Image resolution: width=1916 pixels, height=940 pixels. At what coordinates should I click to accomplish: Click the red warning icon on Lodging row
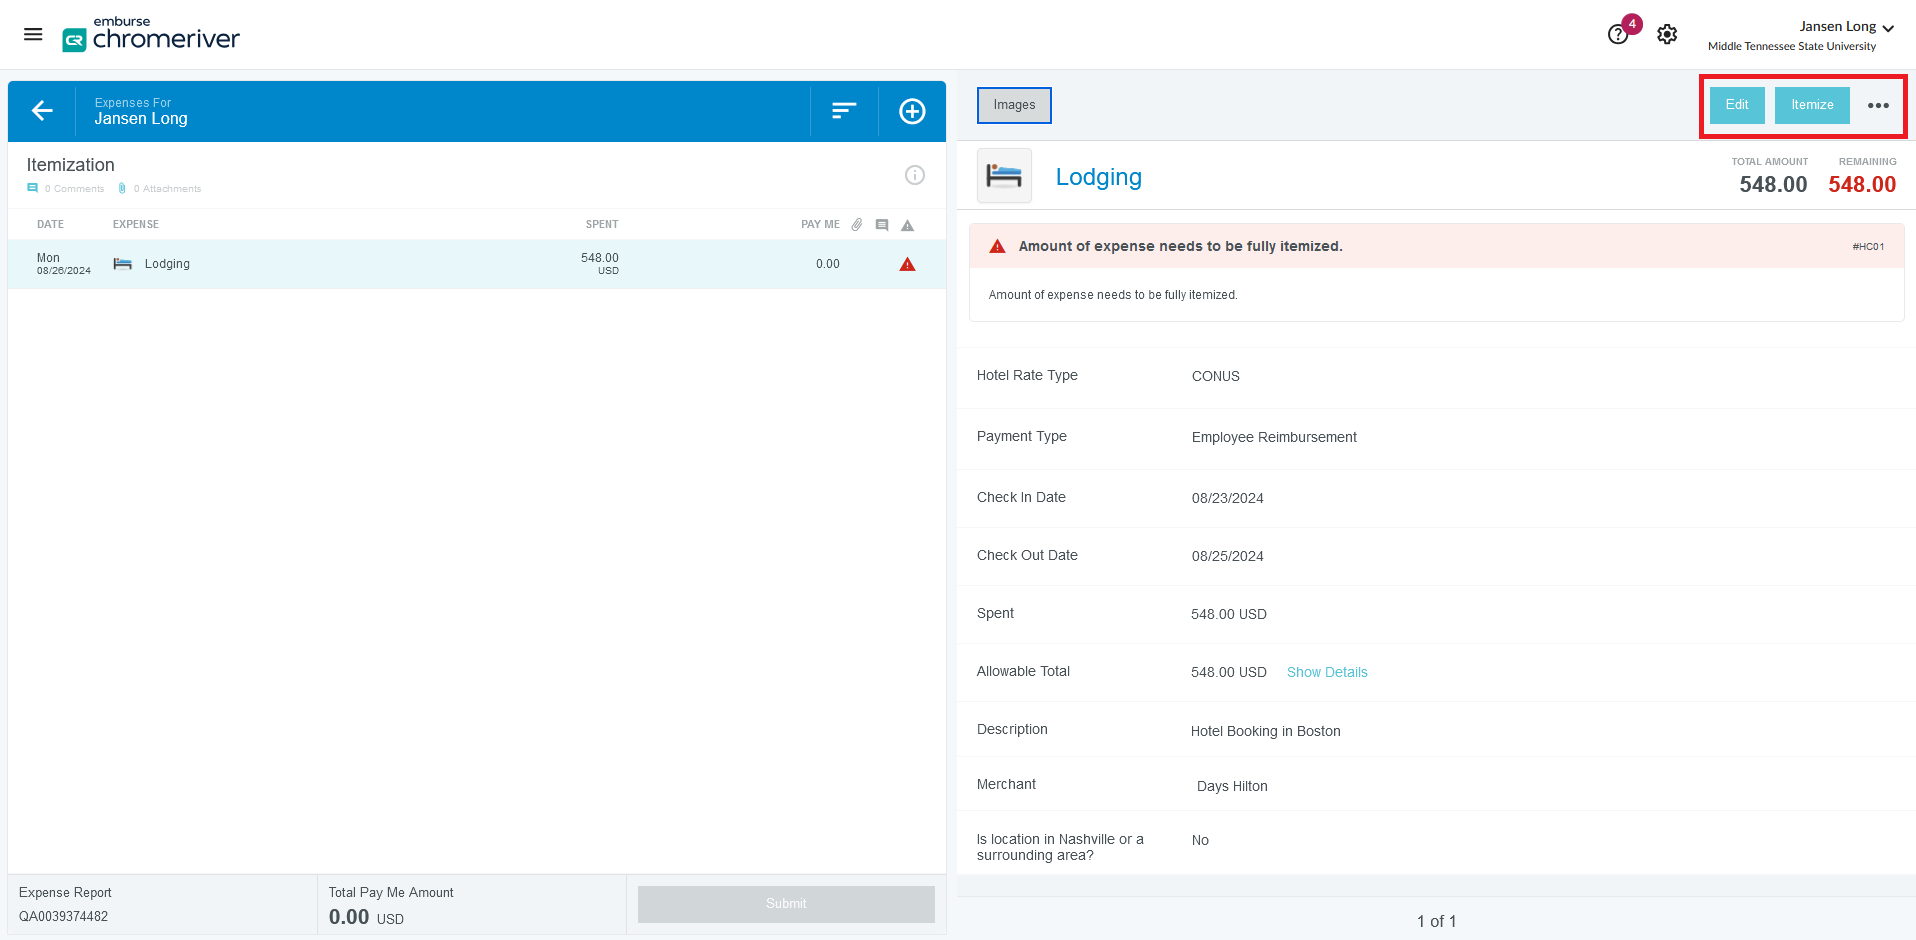pos(907,265)
